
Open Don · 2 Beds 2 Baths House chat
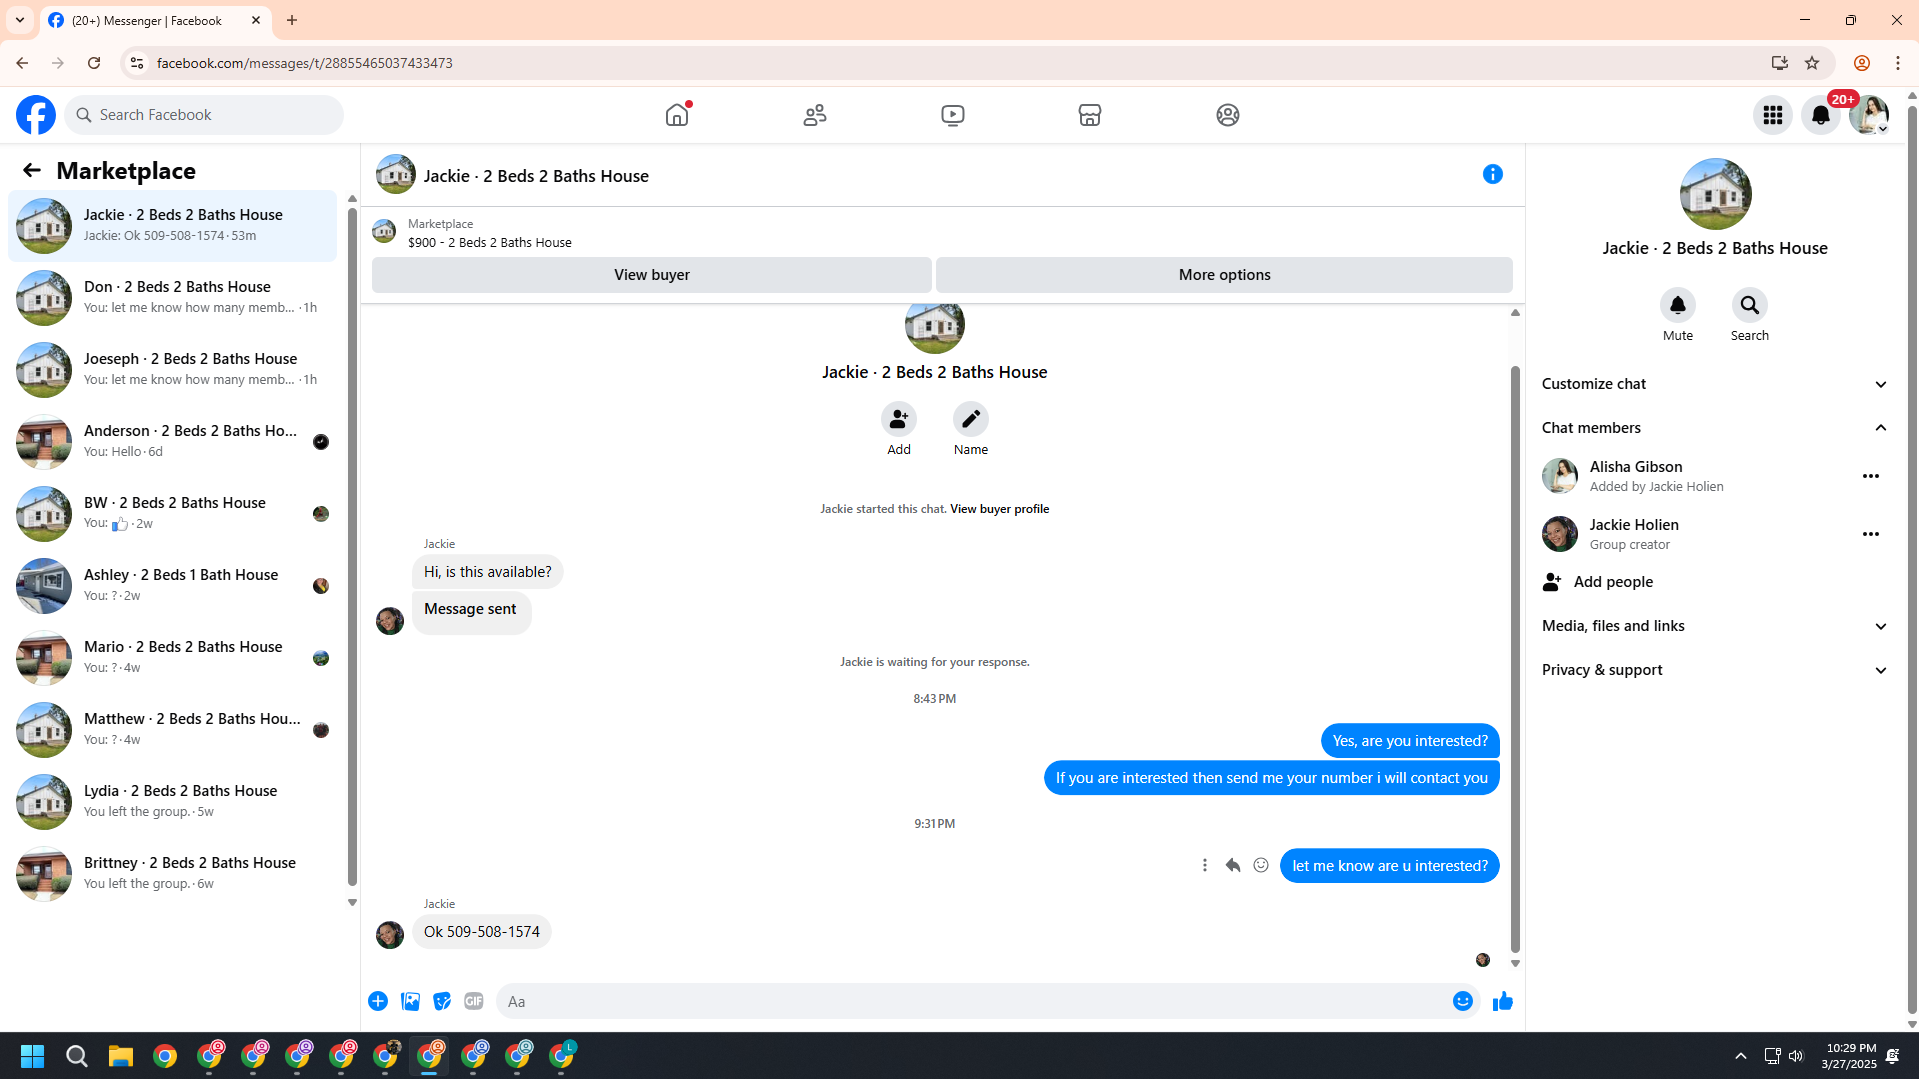pyautogui.click(x=173, y=298)
